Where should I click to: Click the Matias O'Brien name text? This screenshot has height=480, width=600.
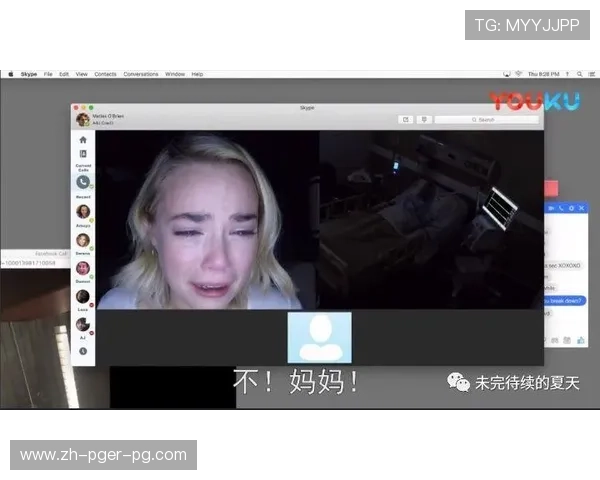(x=108, y=116)
